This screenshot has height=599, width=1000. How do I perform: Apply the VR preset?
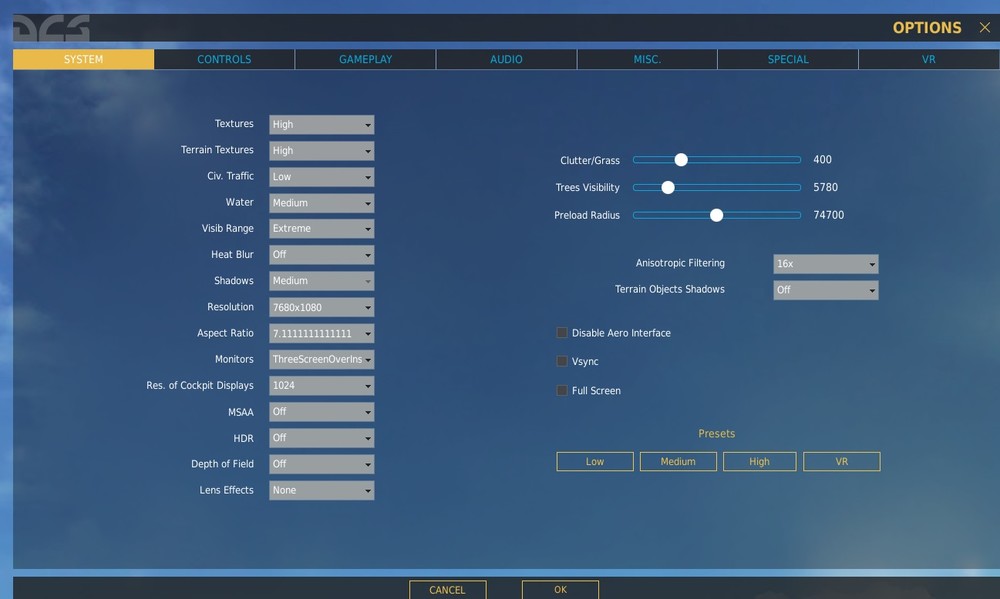pos(842,461)
